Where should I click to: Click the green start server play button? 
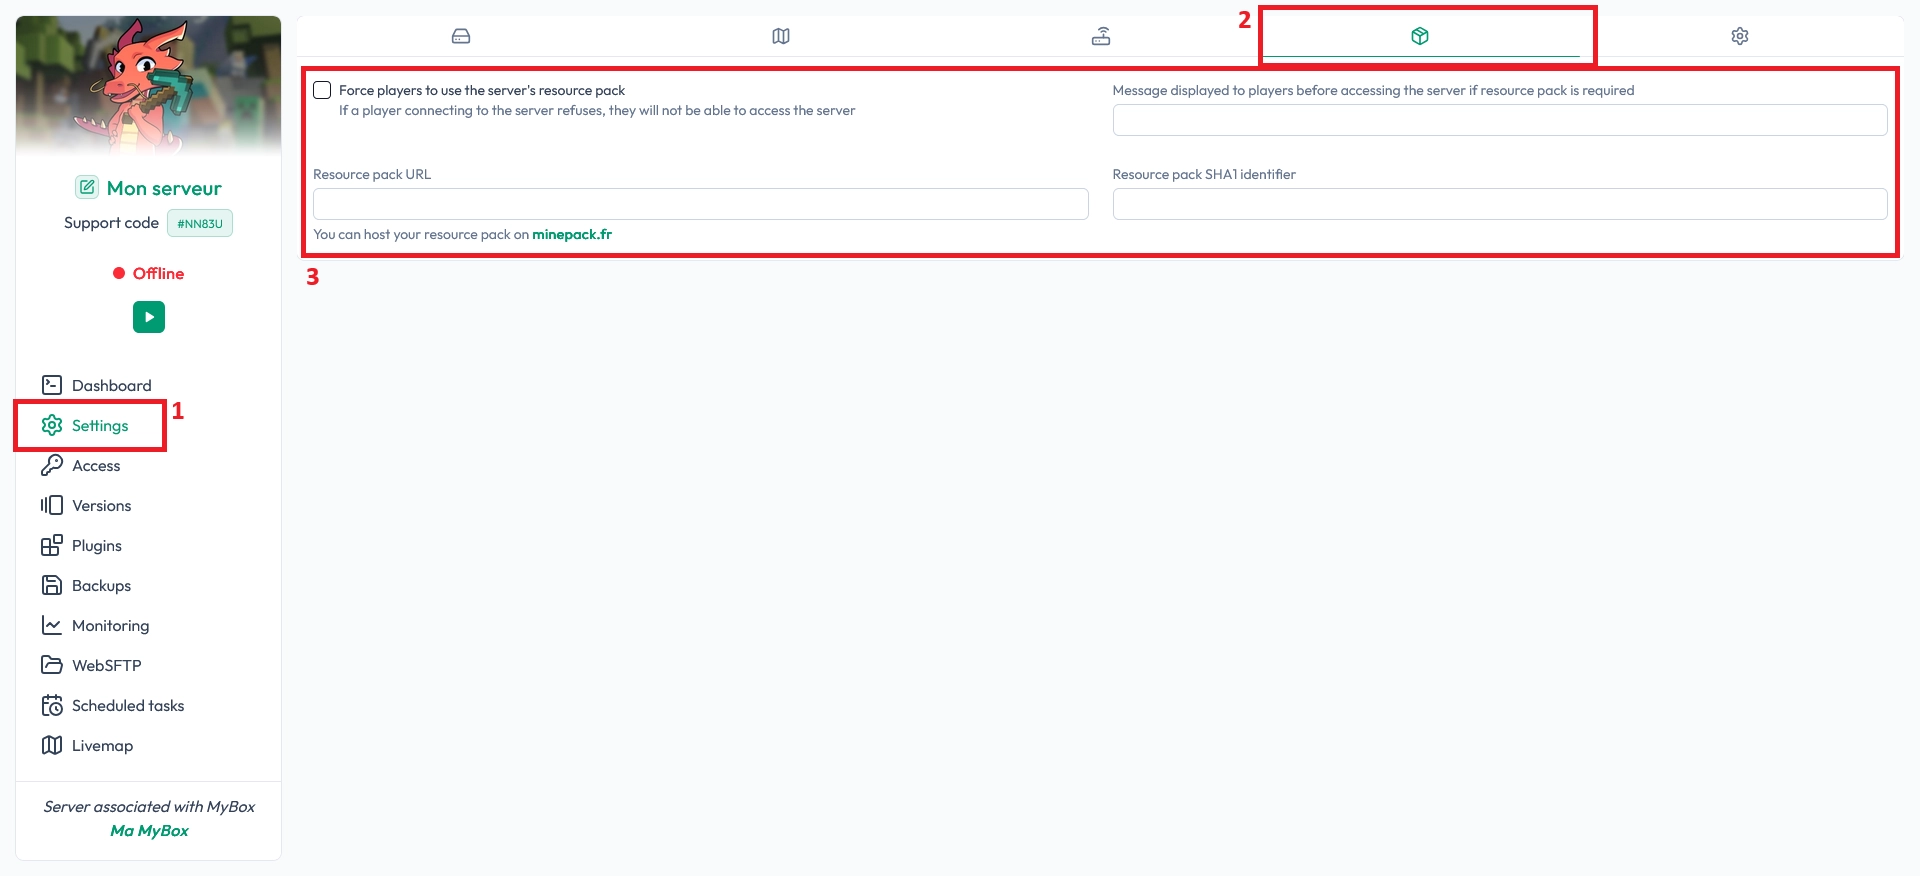149,317
